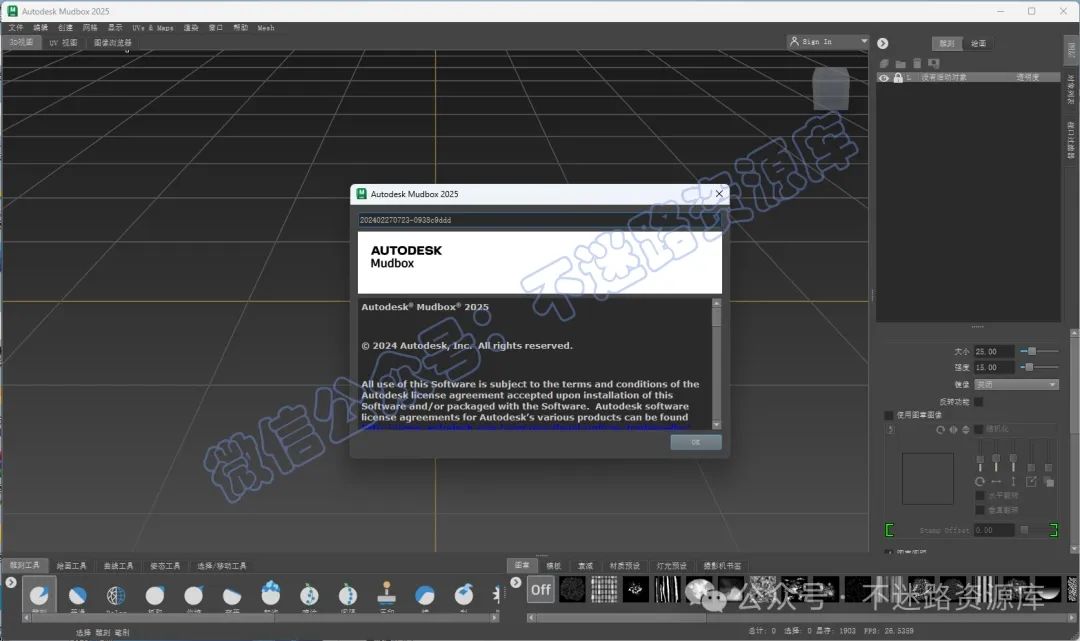
Task: Open the File menu (文件)
Action: tap(16, 28)
